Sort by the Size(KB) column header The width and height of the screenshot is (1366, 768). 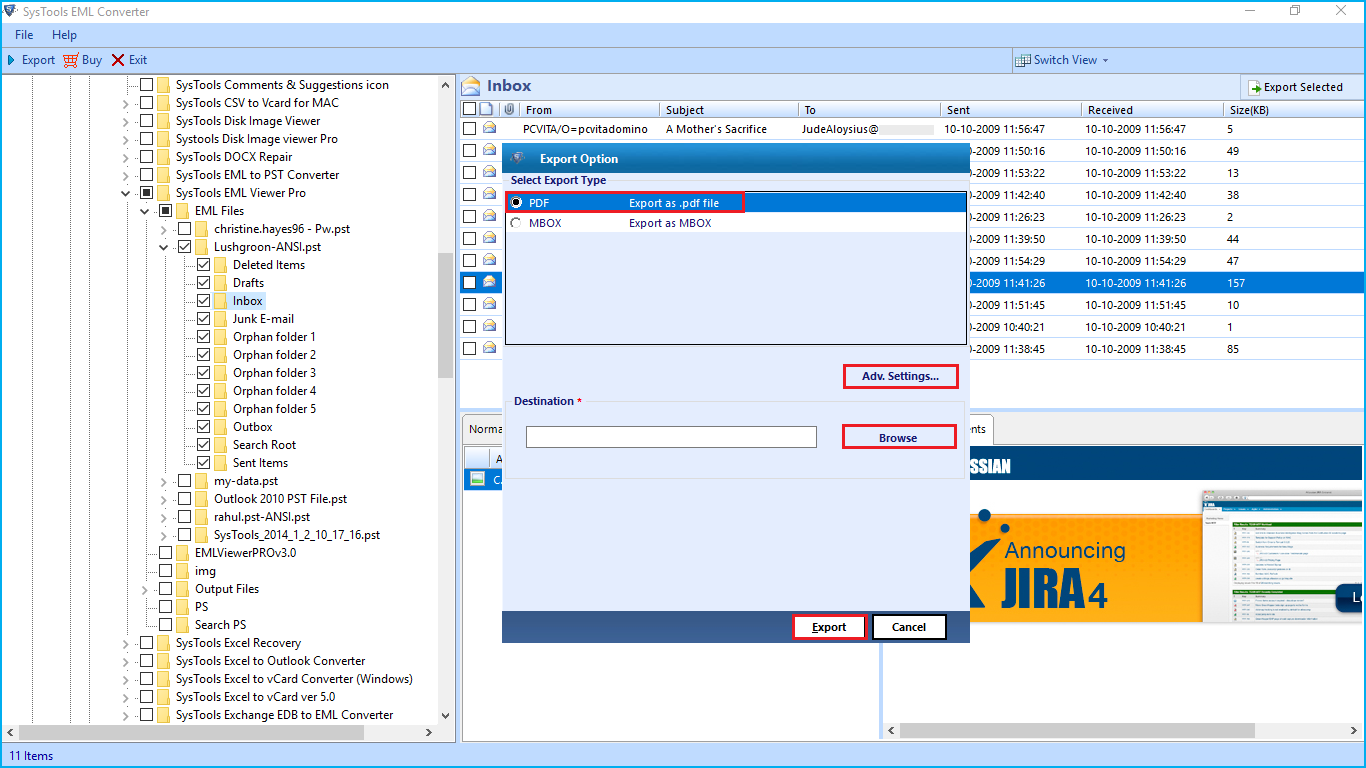click(x=1294, y=110)
